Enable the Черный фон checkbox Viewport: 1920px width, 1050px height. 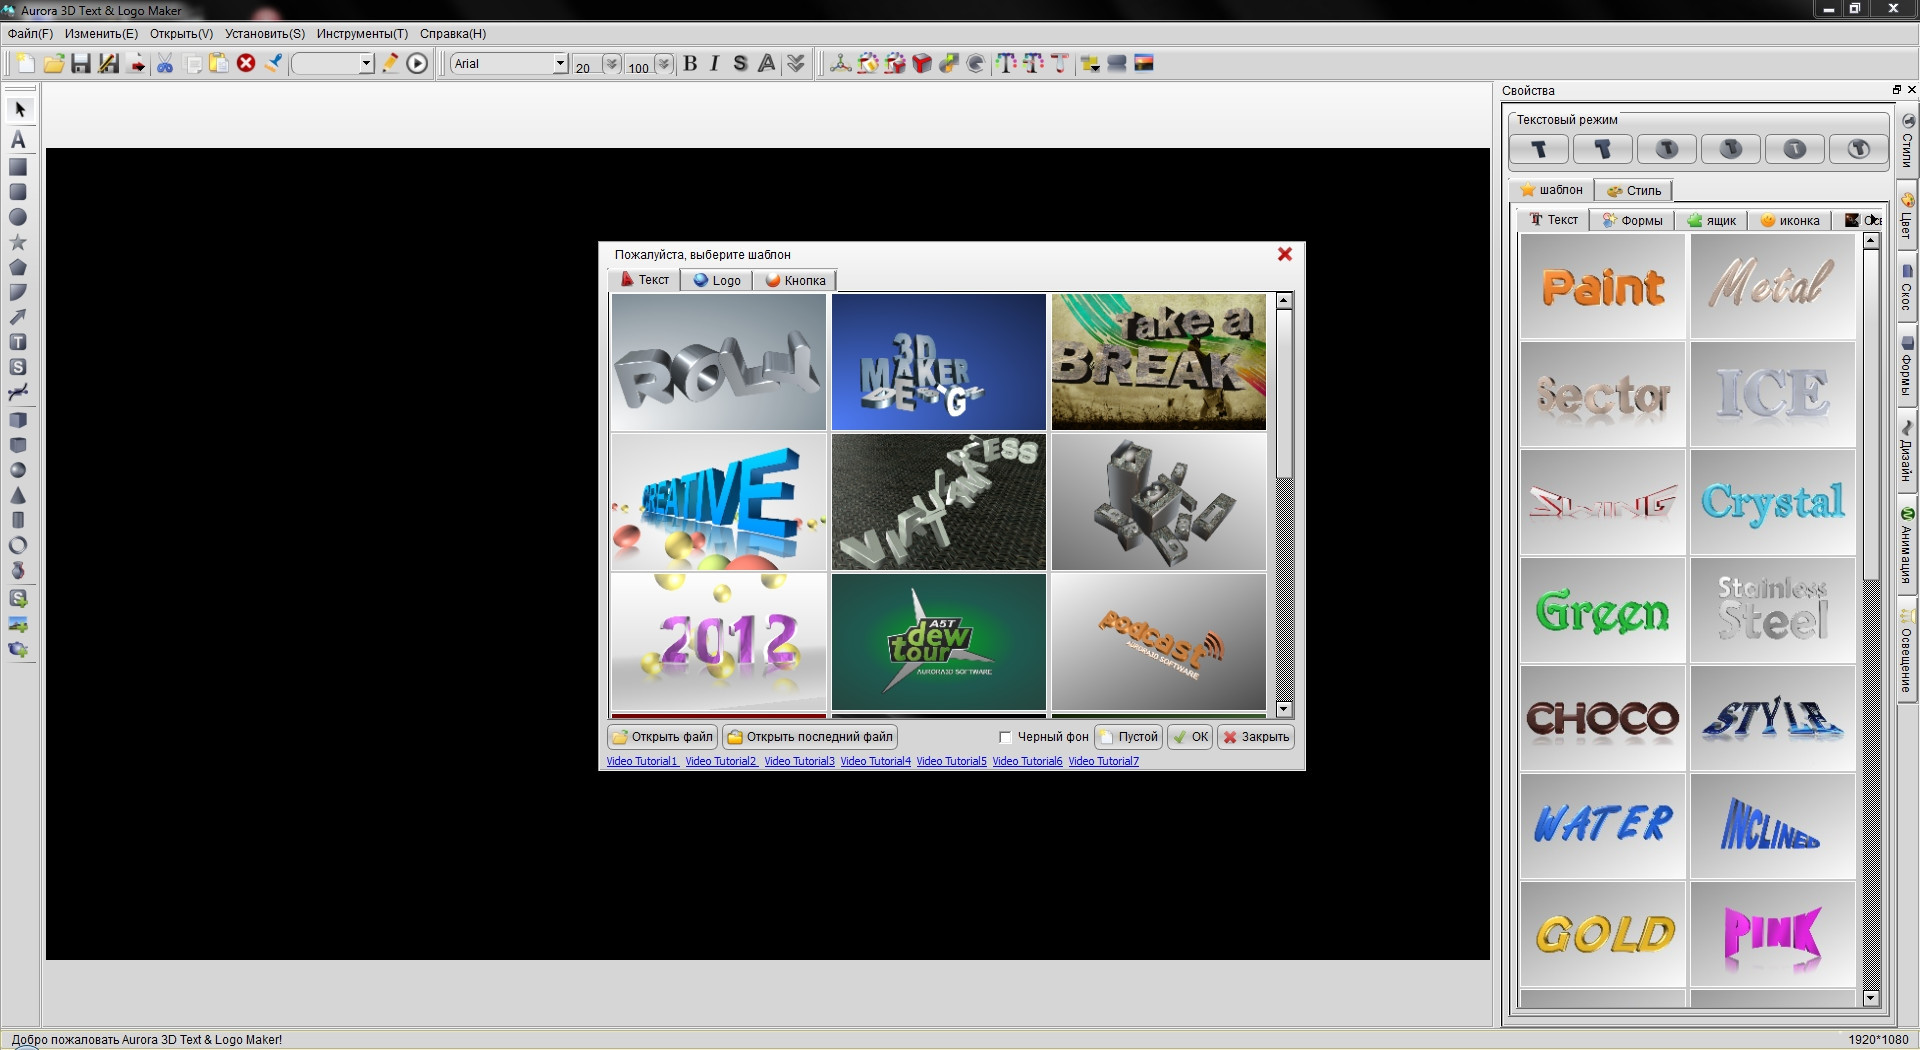coord(1005,737)
